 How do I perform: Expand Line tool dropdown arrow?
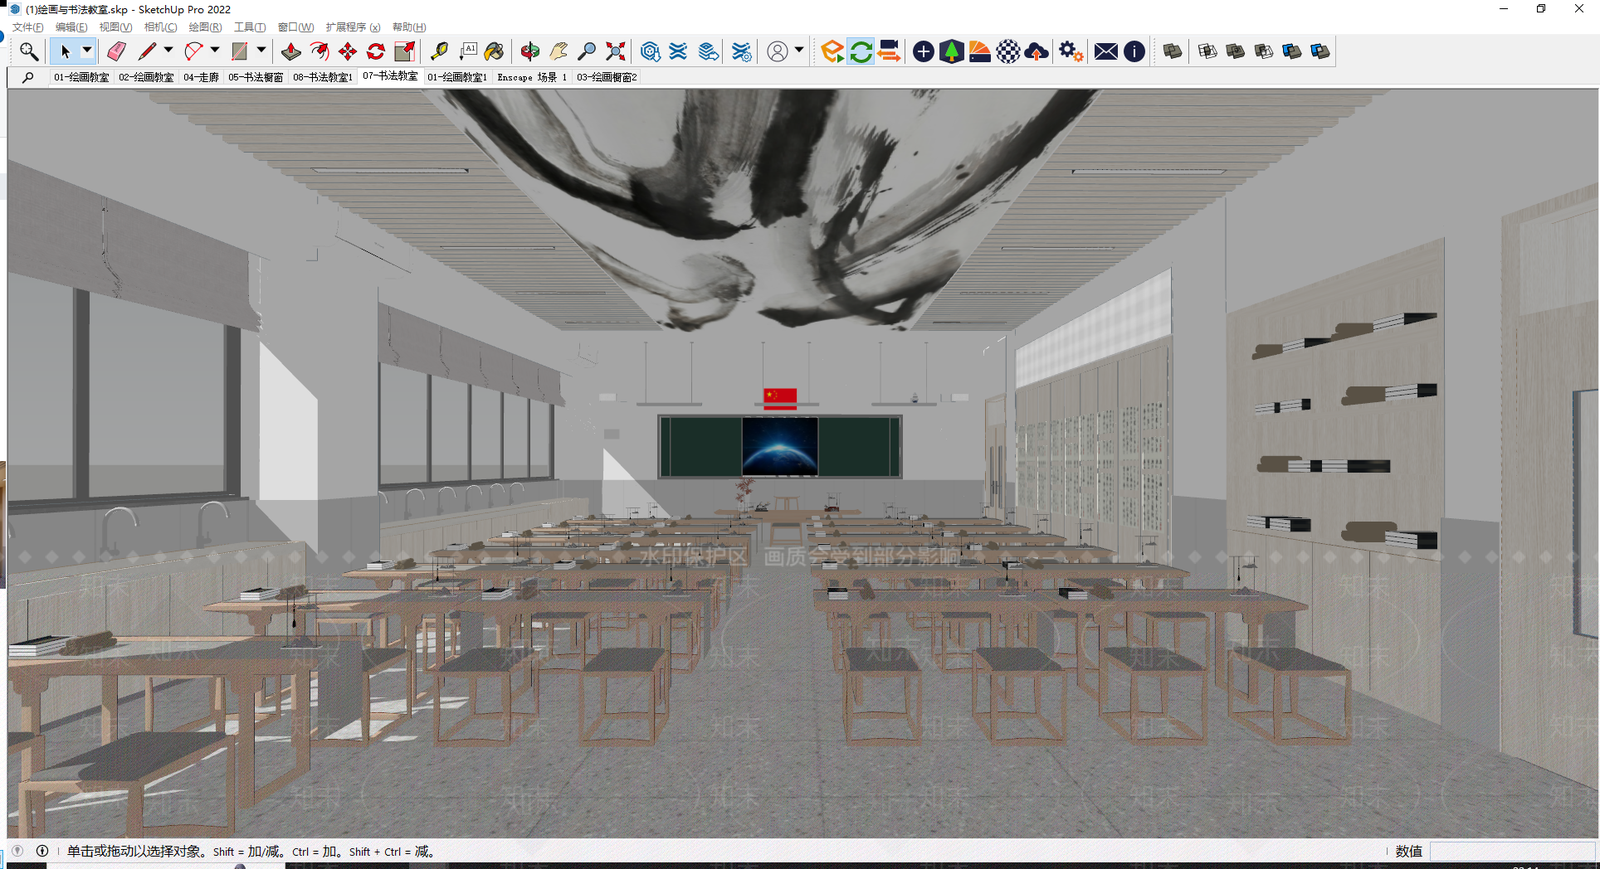pyautogui.click(x=168, y=51)
